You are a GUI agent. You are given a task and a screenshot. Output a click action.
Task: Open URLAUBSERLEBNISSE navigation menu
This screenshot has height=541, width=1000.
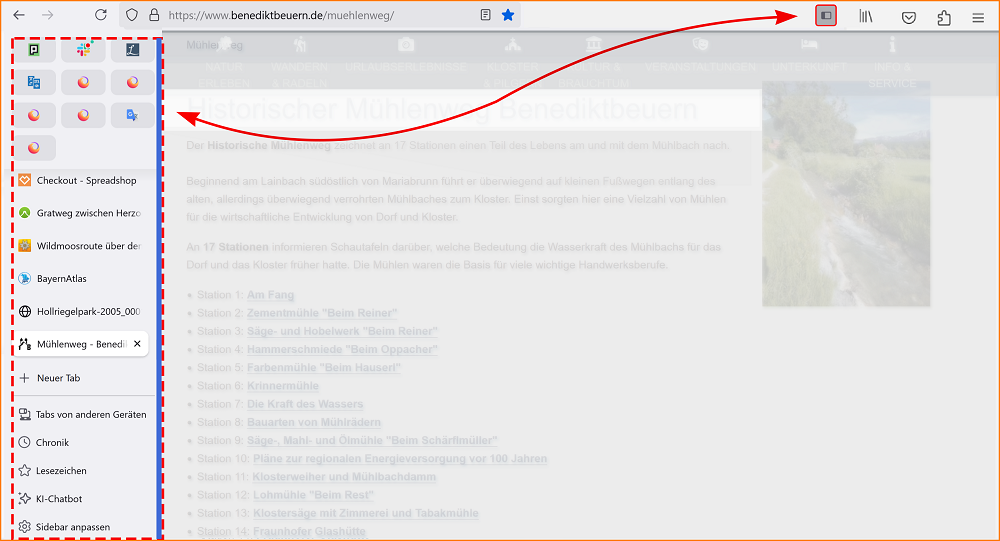pos(406,56)
